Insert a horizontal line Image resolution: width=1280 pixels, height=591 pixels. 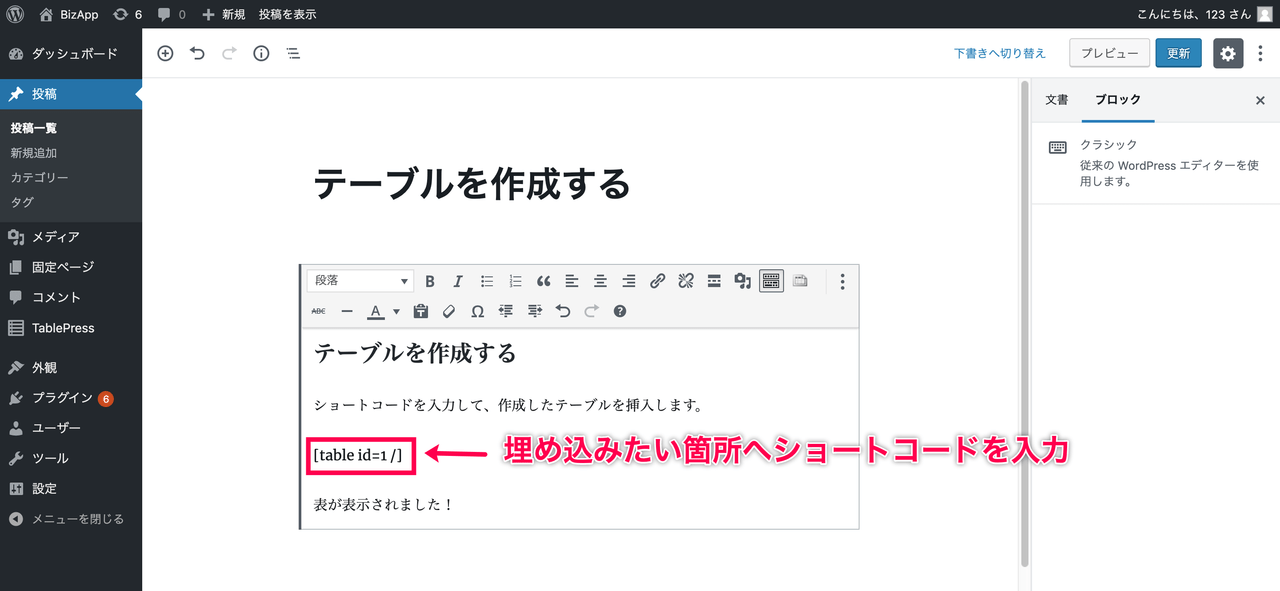click(x=347, y=311)
